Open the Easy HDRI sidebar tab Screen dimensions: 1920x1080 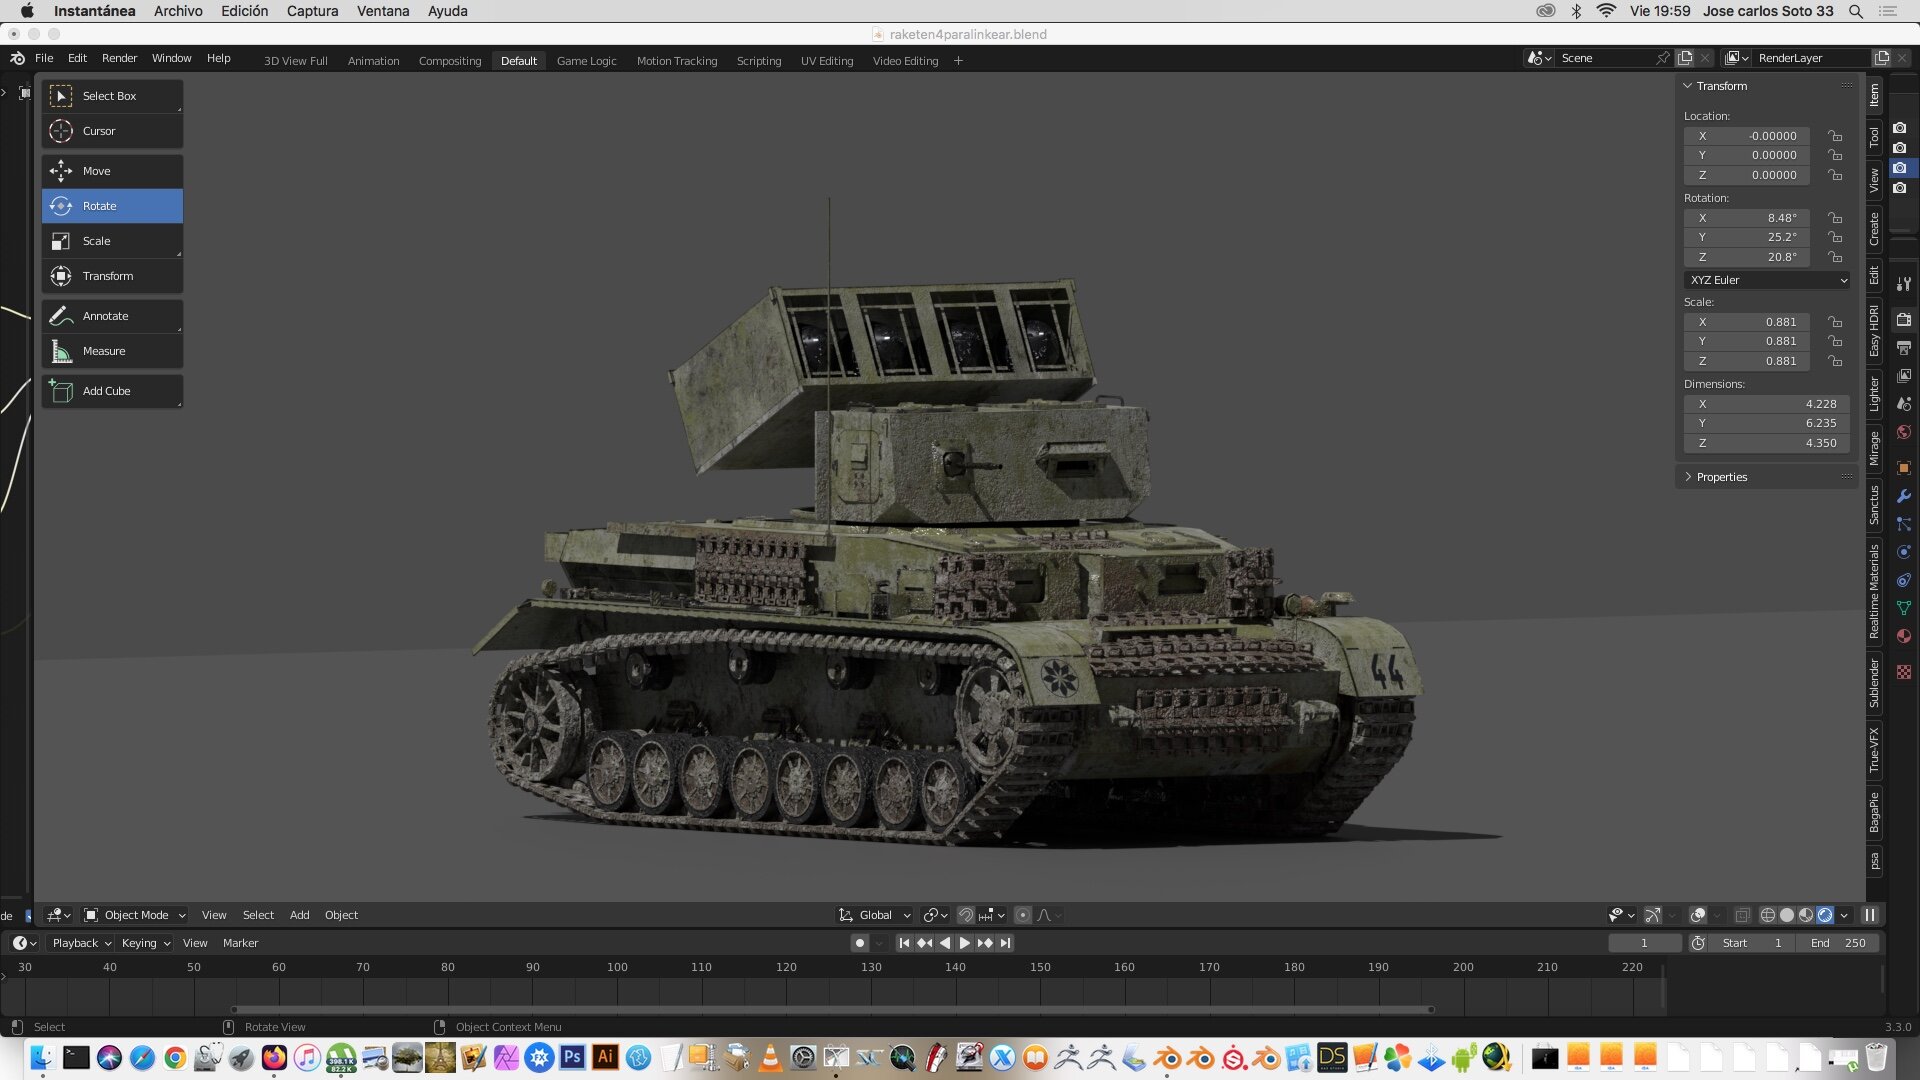[1874, 332]
